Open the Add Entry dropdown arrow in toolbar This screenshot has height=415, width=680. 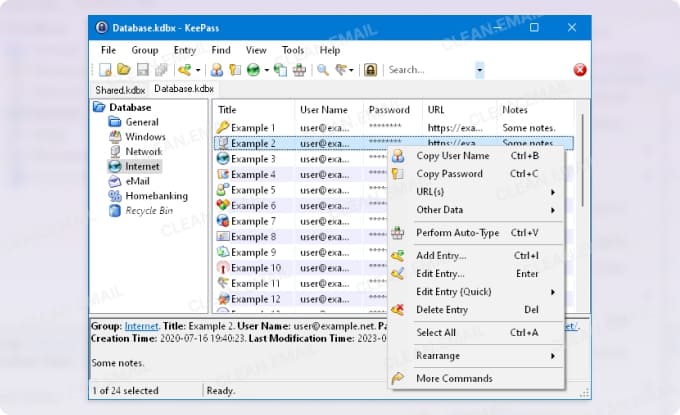[x=198, y=70]
